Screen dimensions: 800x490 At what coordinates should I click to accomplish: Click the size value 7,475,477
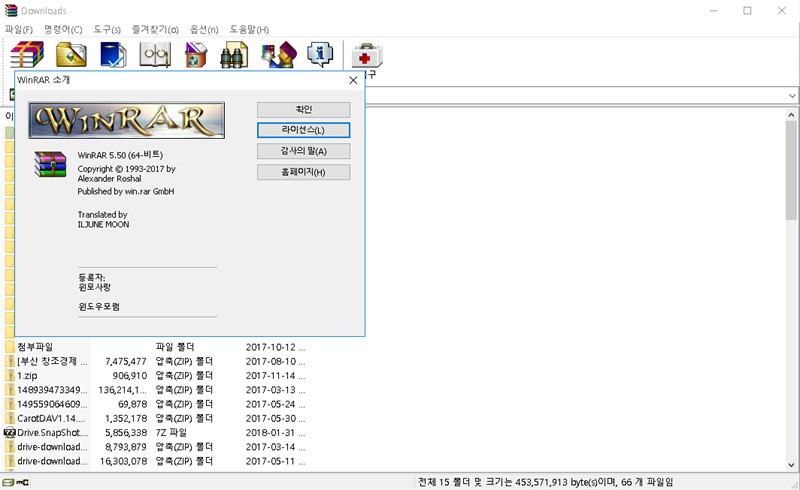(126, 361)
